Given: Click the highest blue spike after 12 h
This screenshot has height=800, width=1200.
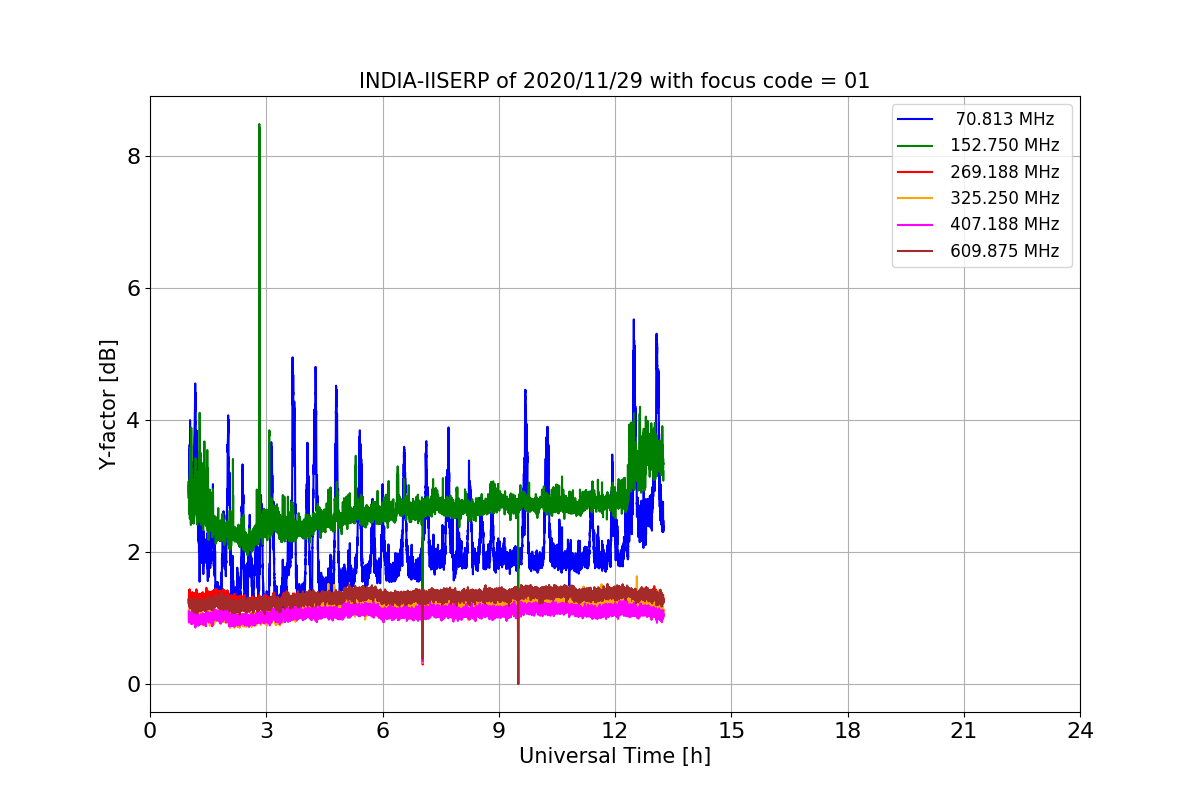Looking at the screenshot, I should tap(633, 322).
